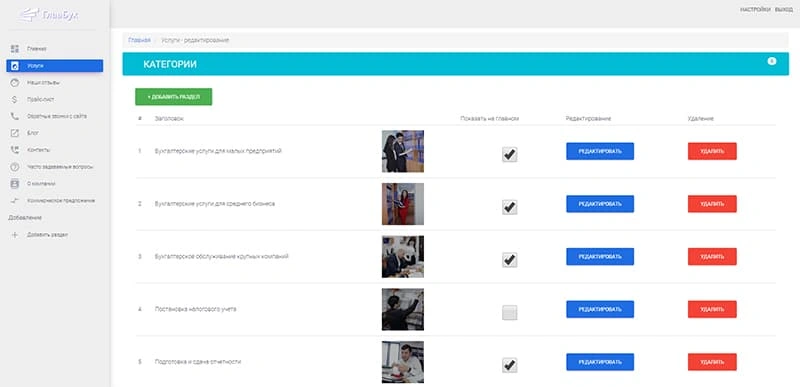Click image for Бухгалтерское обслуживание крупных компаний
Viewport: 800px width, 387px height.
click(x=403, y=256)
